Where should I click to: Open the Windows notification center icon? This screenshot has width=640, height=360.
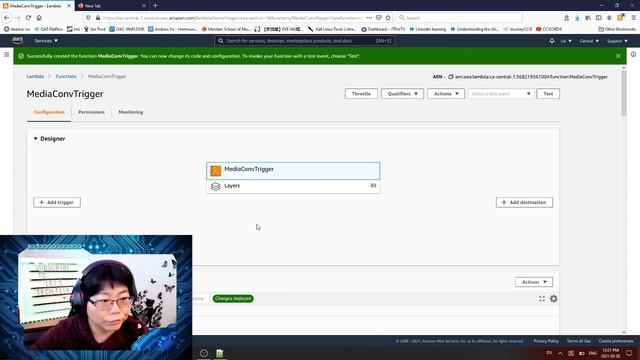(629, 353)
